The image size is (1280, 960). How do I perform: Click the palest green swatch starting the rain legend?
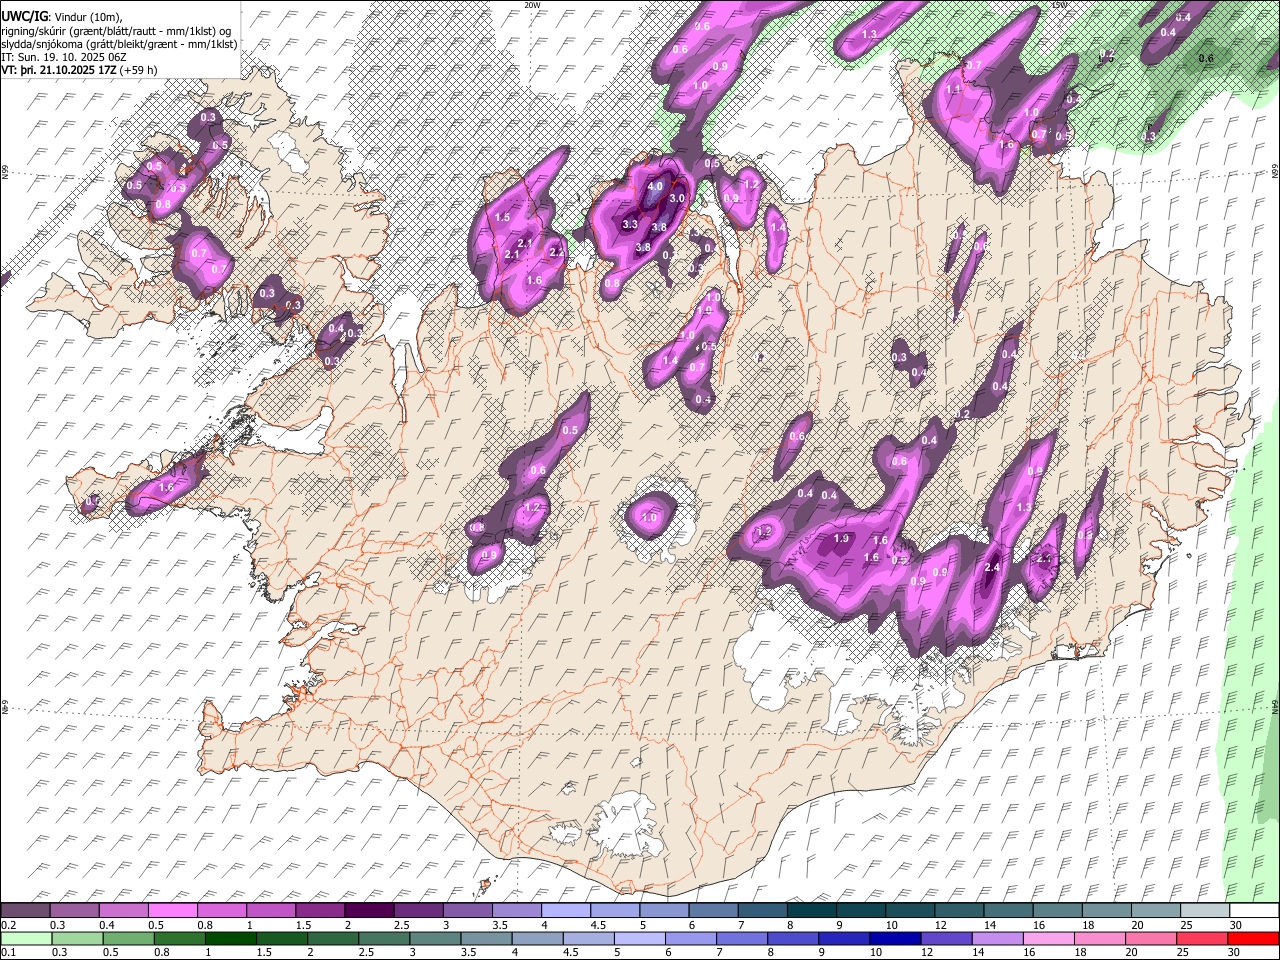[25, 939]
